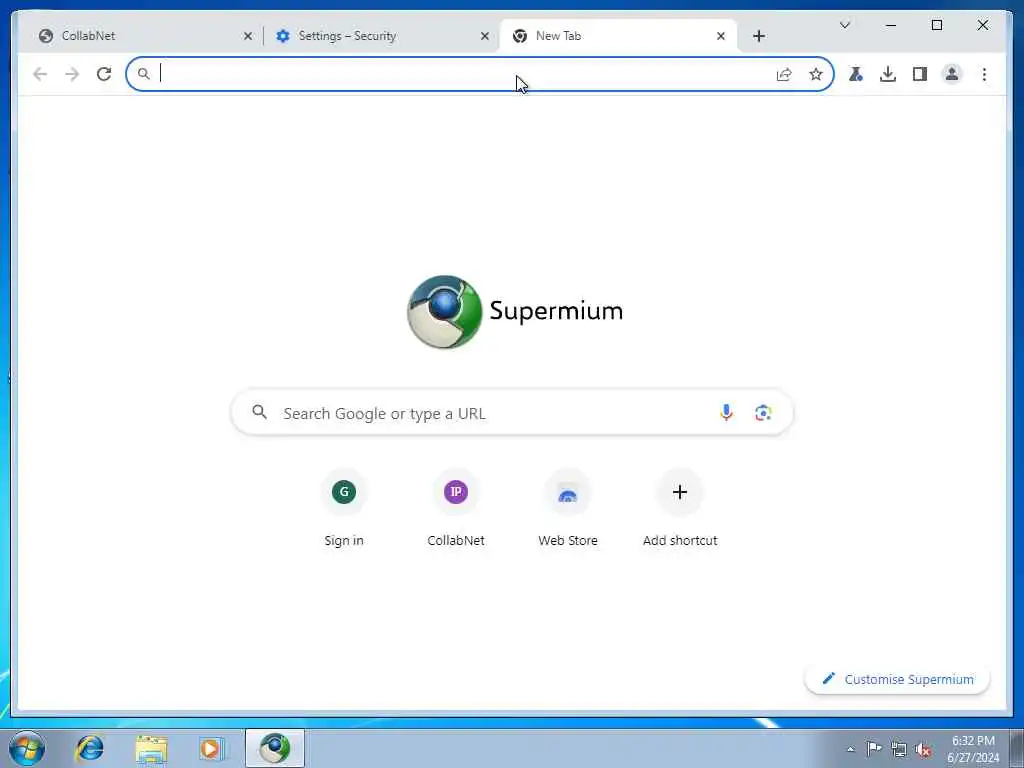Open Windows Explorer folder in taskbar
Viewport: 1024px width, 768px height.
coord(152,748)
